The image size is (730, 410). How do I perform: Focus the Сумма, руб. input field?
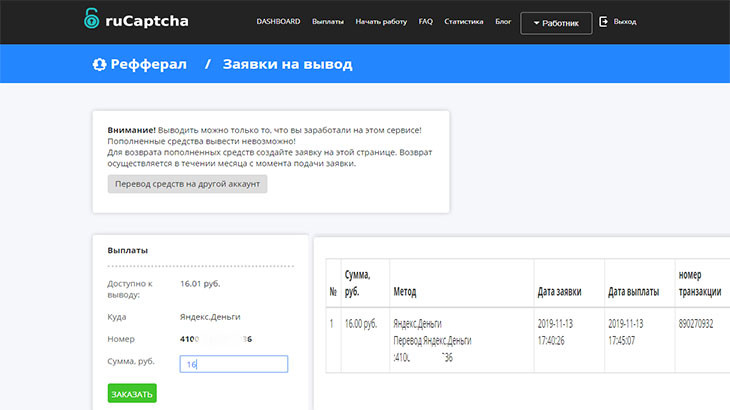(234, 365)
